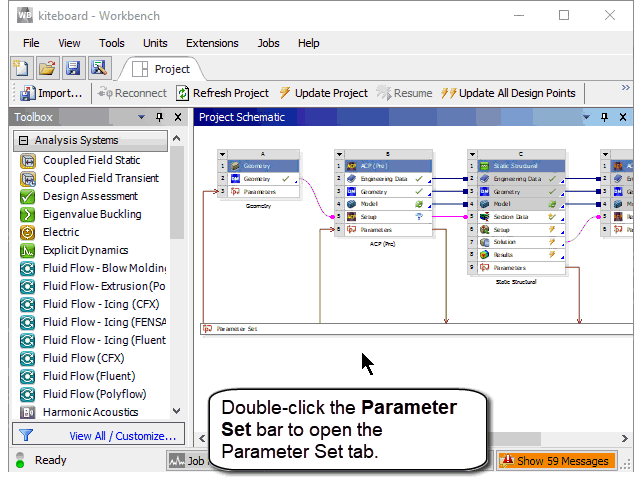Create a new project with the New icon
This screenshot has width=642, height=480.
click(x=21, y=68)
